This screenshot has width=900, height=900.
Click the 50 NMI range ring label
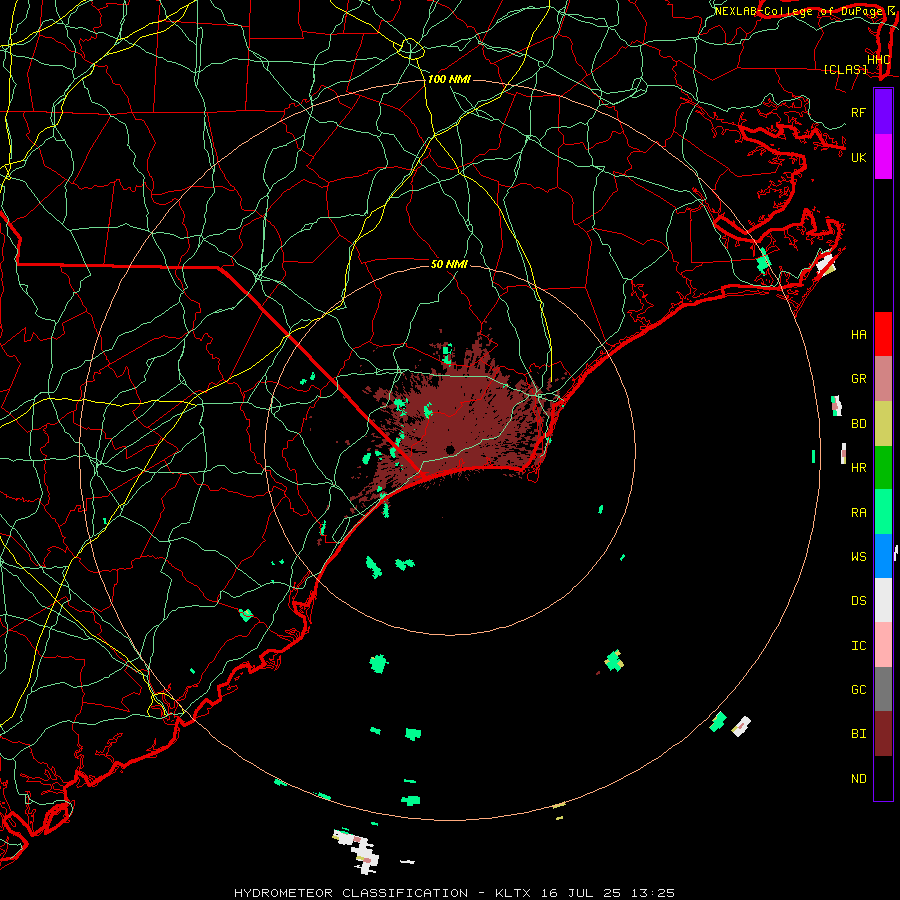[449, 264]
